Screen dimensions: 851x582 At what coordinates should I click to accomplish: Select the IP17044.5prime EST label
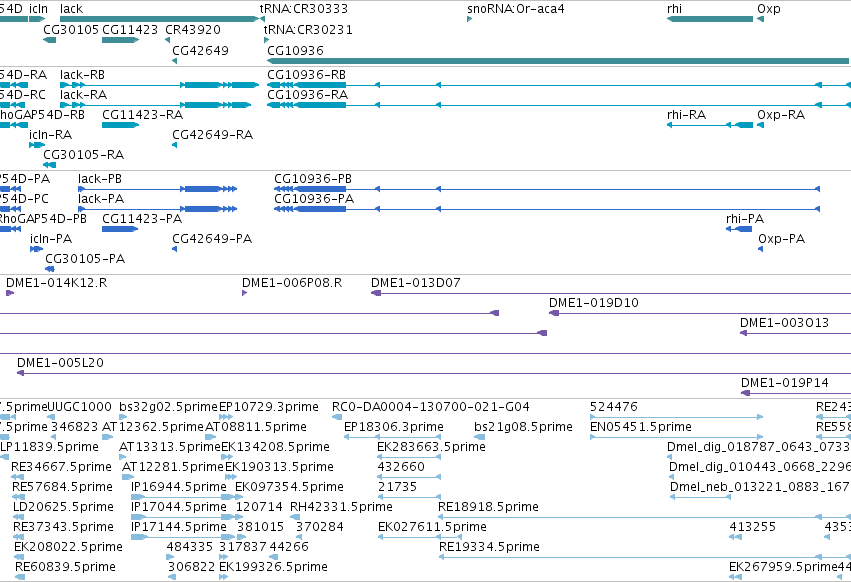pos(179,507)
